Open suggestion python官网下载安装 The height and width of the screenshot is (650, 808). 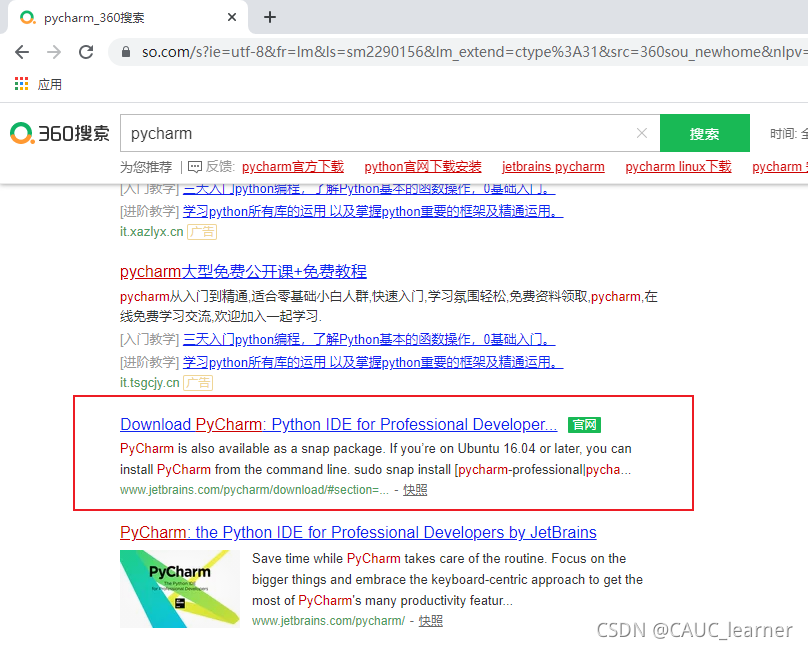(x=423, y=166)
